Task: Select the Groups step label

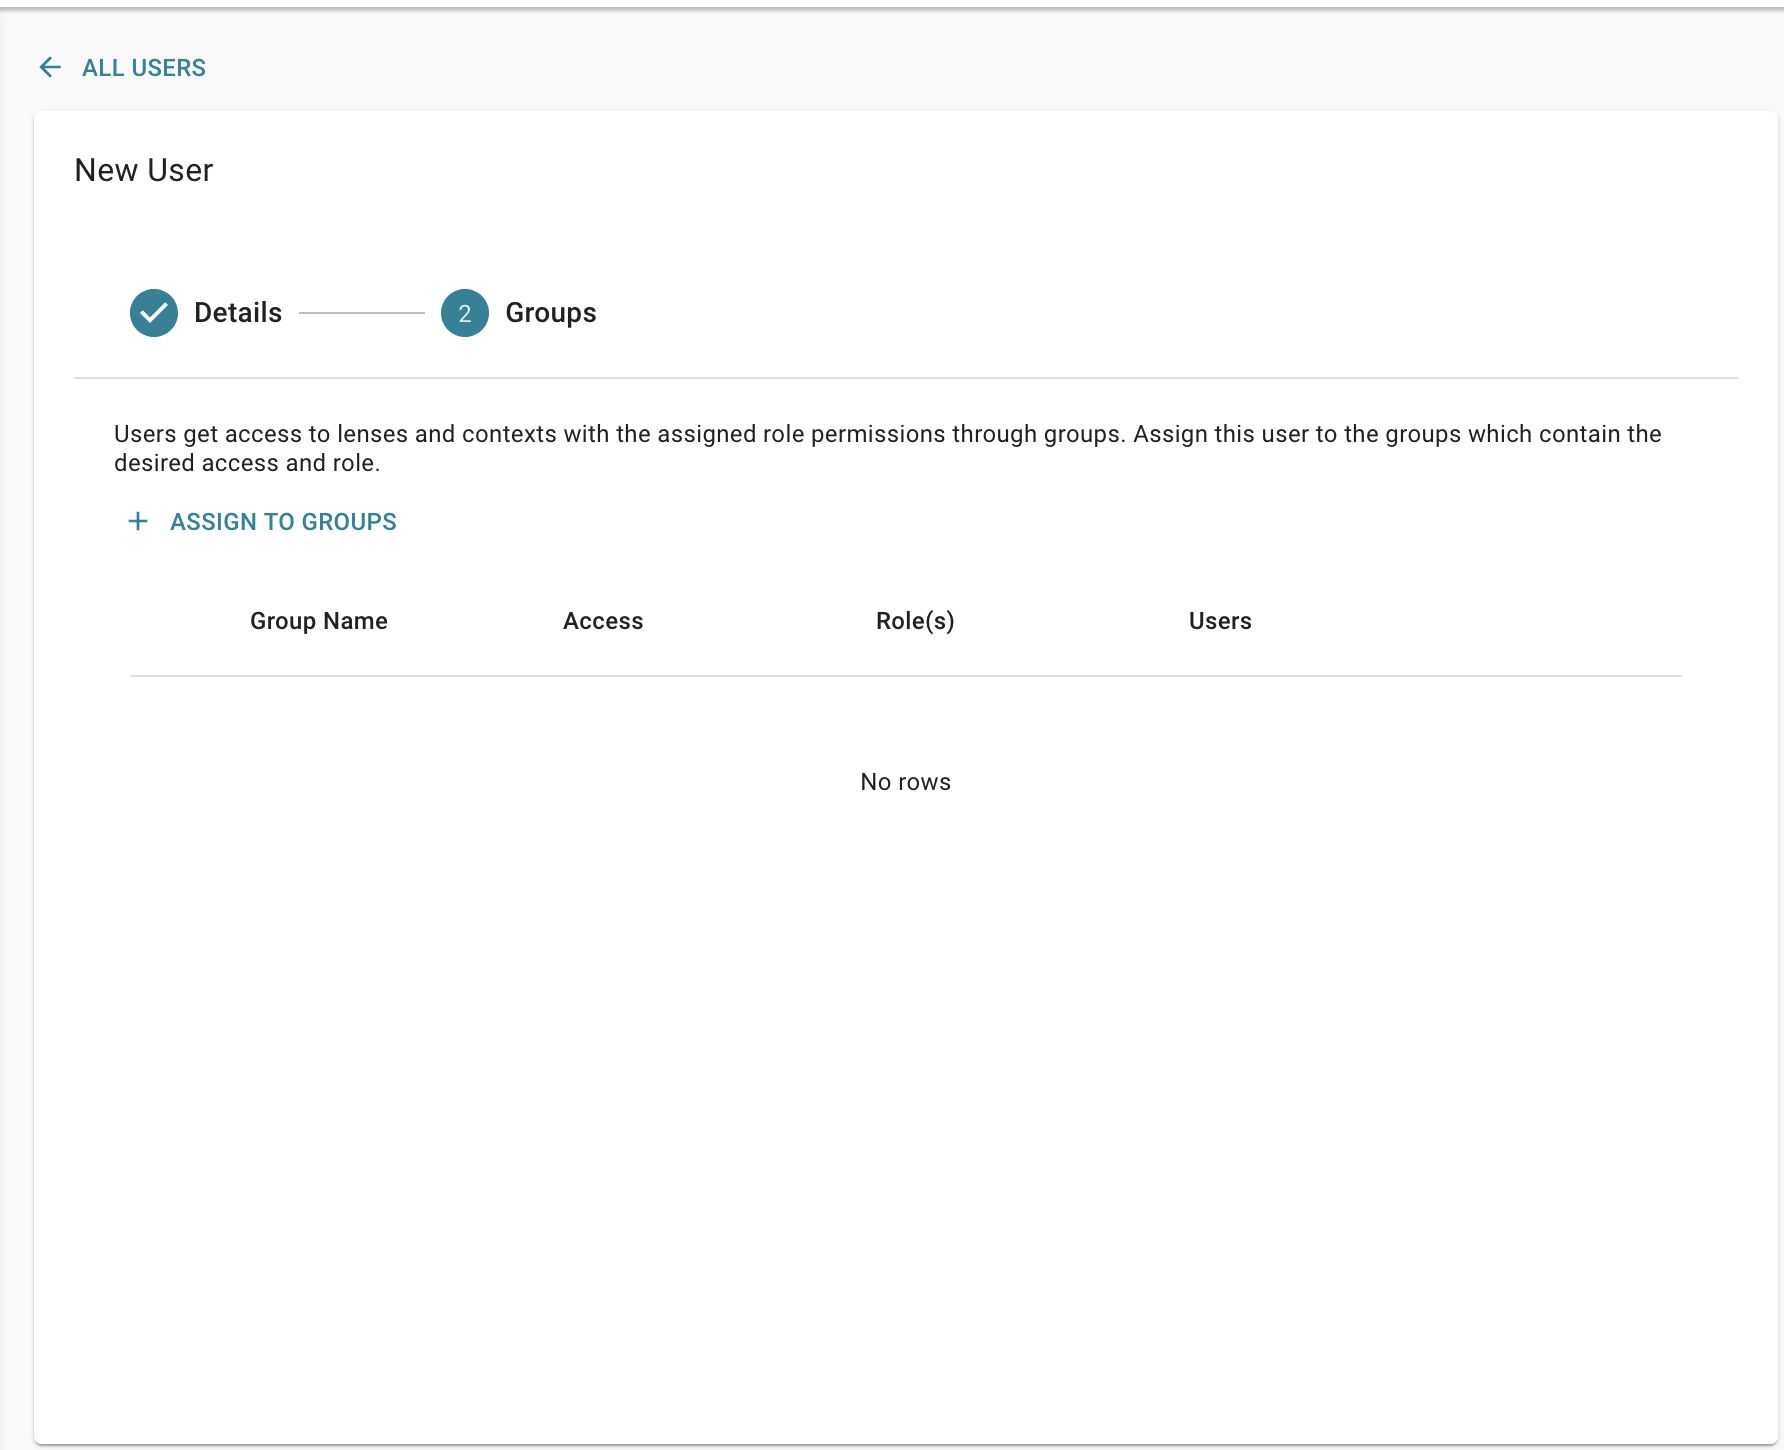Action: (551, 313)
